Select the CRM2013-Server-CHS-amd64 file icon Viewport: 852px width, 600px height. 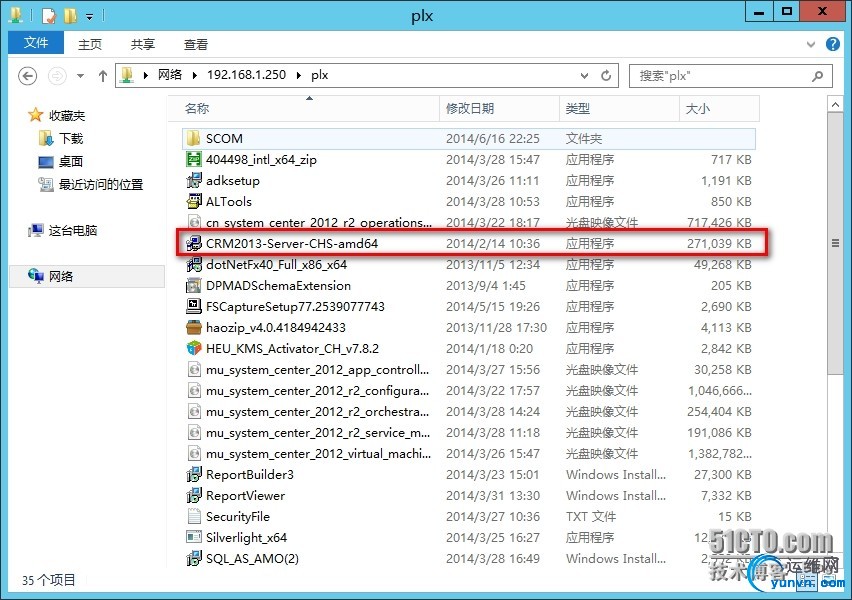tap(193, 243)
